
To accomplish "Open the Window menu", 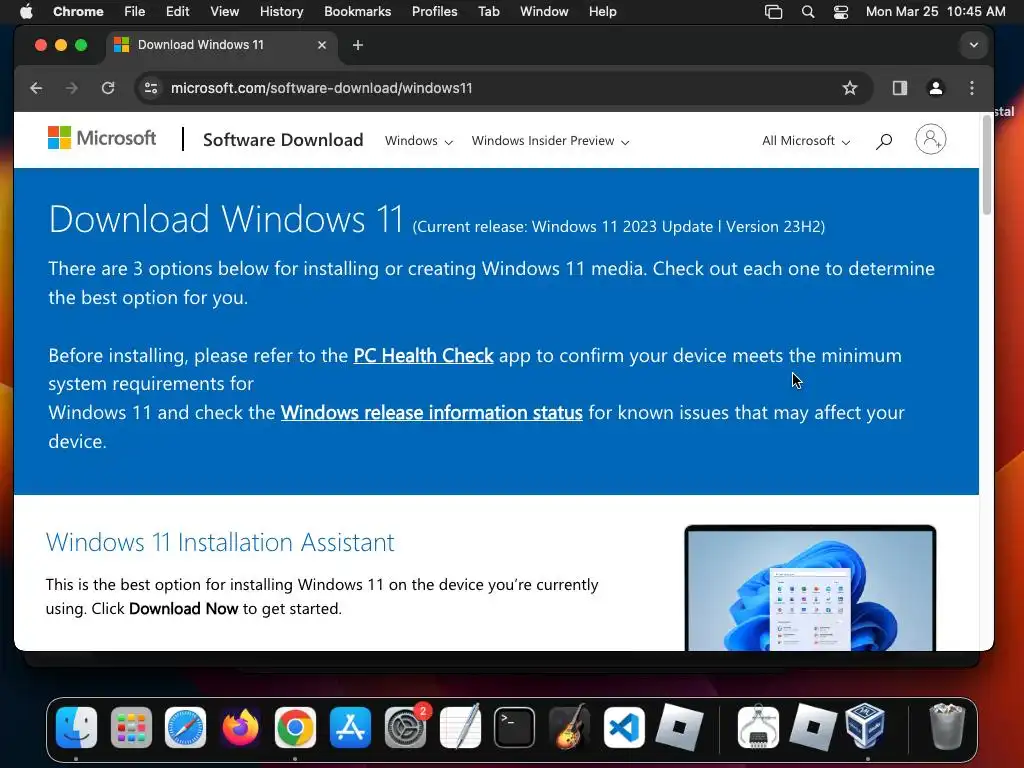I will tap(544, 11).
